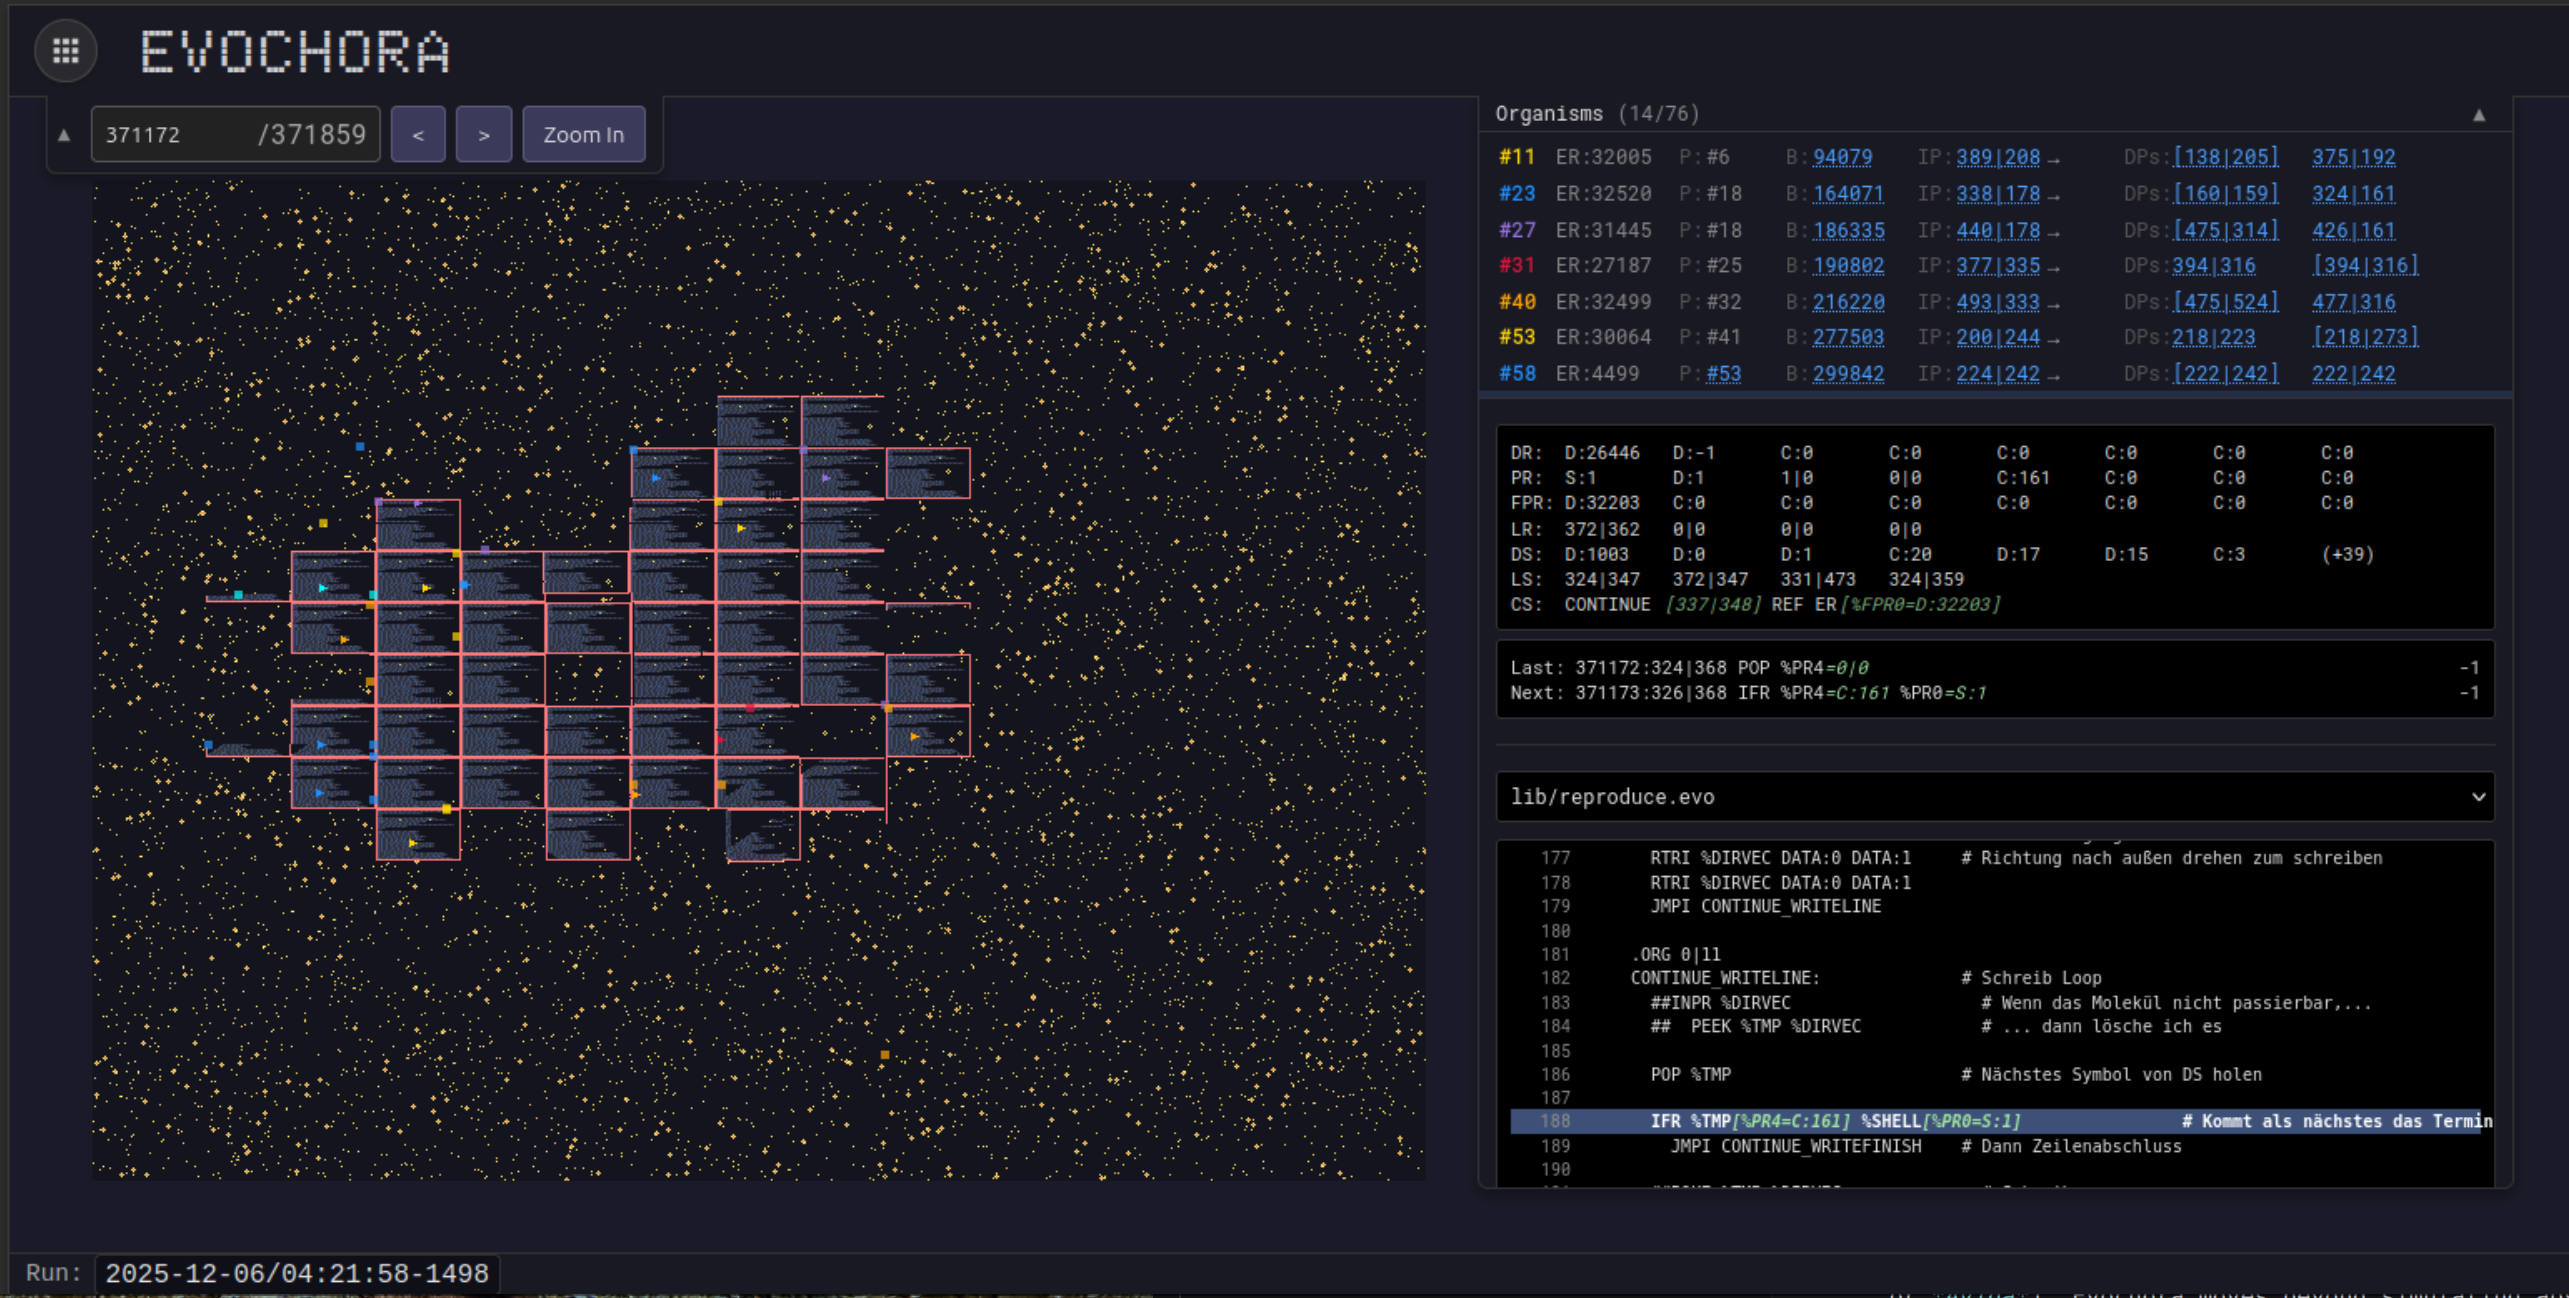2569x1298 pixels.
Task: Open the grid apps menu icon
Action: click(66, 50)
